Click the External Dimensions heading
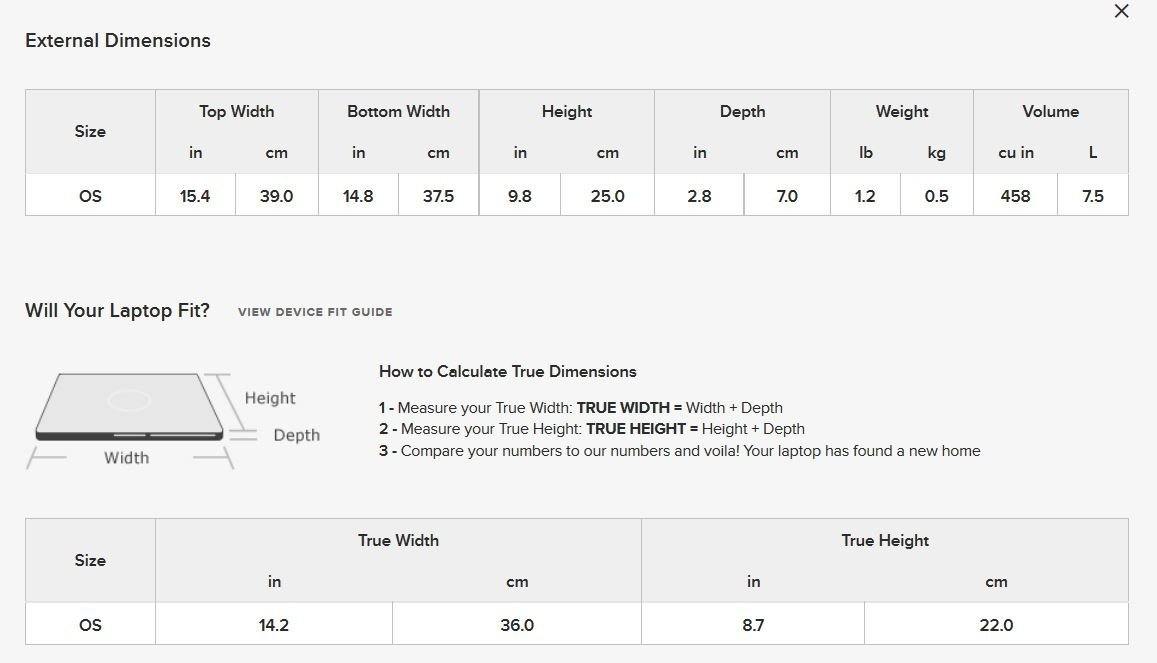The width and height of the screenshot is (1157, 663). (x=118, y=41)
